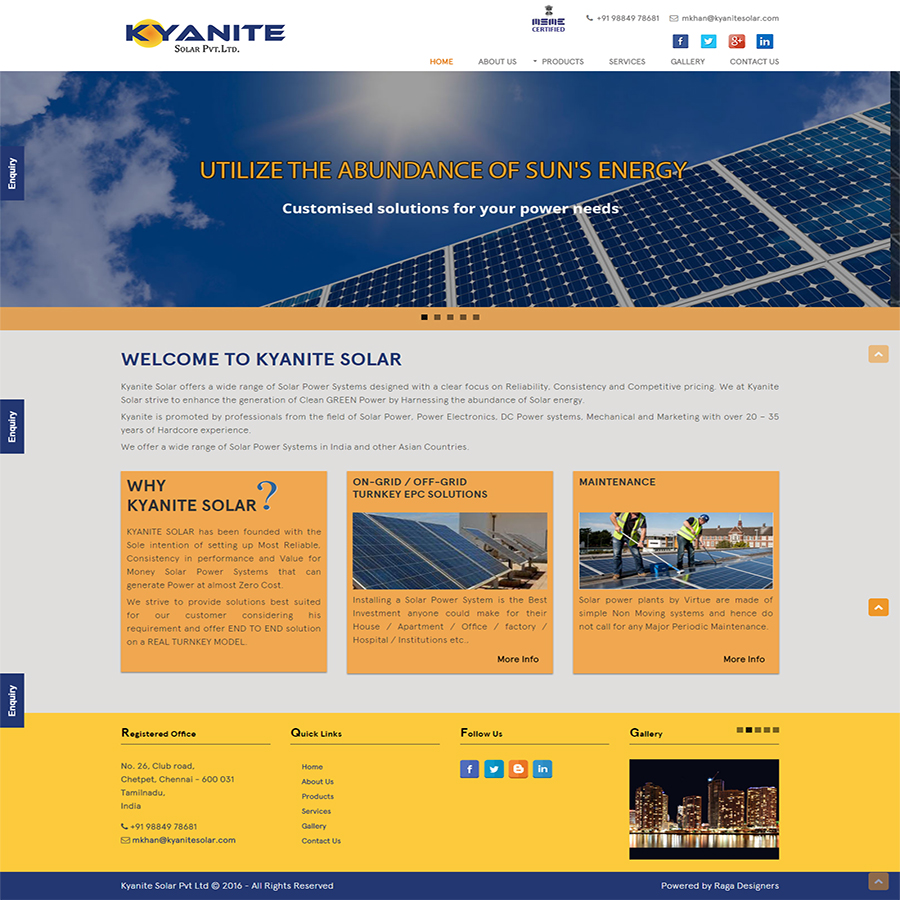
Task: Open the solar panel image in the On-Grid card
Action: pyautogui.click(x=449, y=551)
